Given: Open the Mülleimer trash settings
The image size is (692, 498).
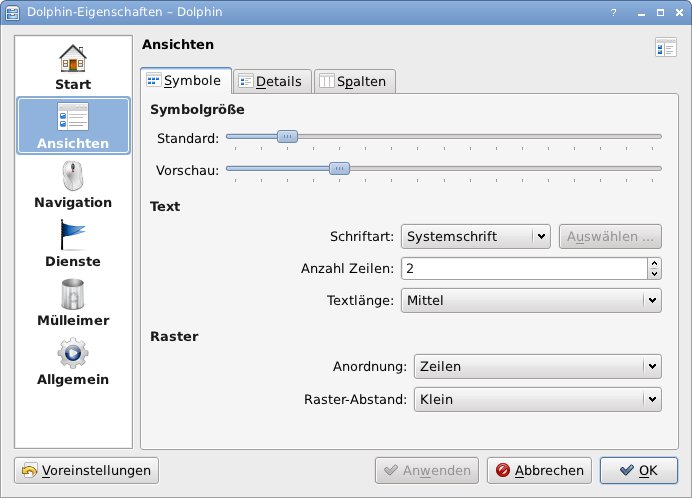Looking at the screenshot, I should point(73,302).
